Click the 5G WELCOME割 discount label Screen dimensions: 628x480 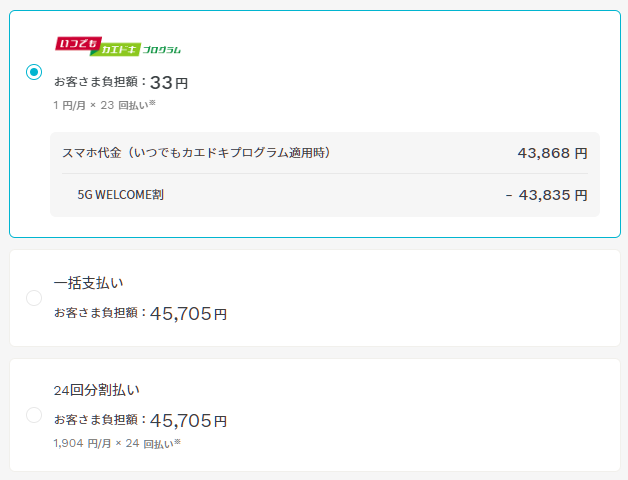[x=120, y=194]
